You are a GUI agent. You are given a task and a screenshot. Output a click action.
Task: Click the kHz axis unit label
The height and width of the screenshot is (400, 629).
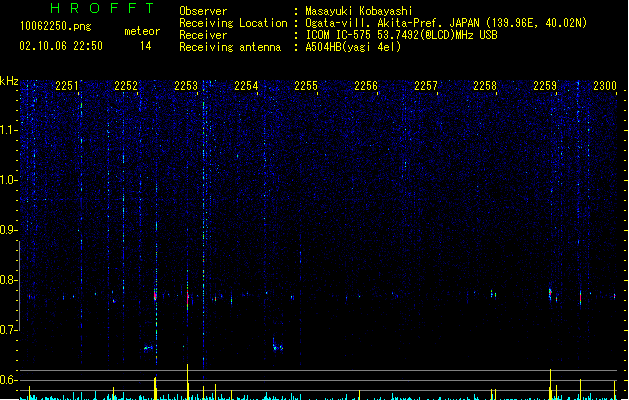click(9, 81)
